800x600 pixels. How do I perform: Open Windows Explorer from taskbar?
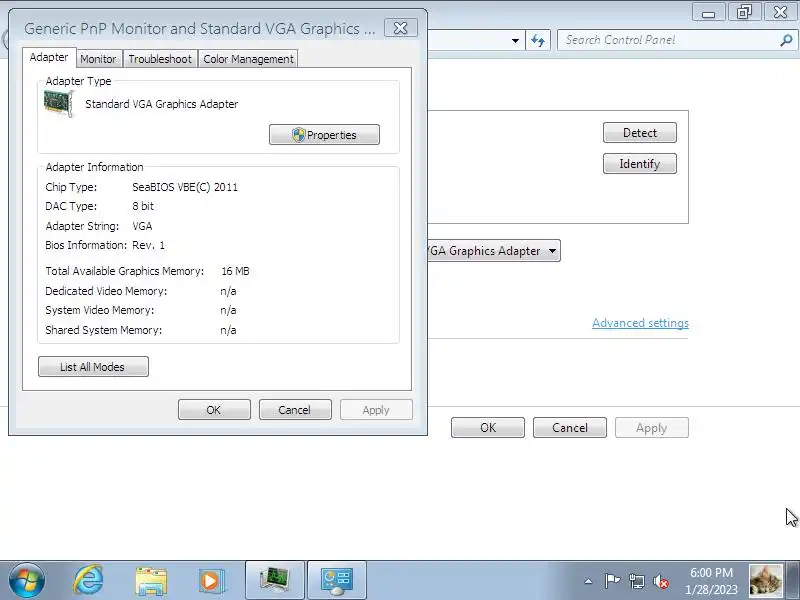pos(151,580)
